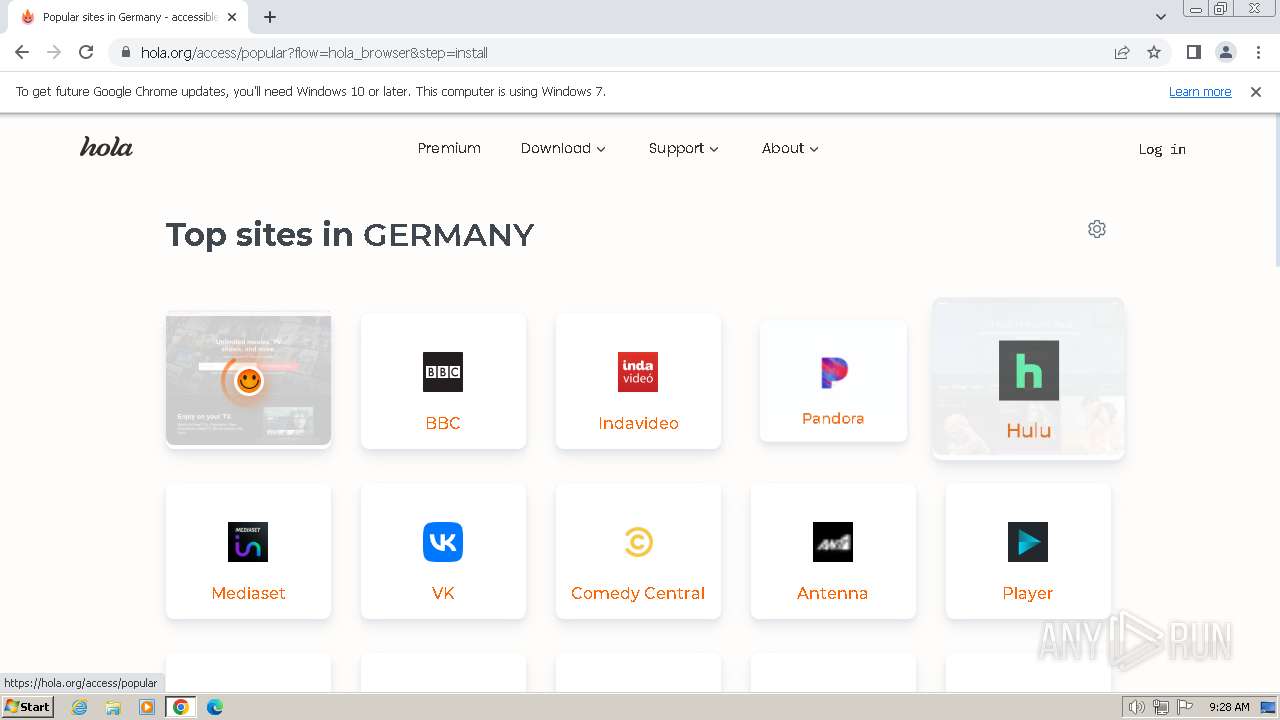Switch to Chrome in the taskbar
The height and width of the screenshot is (720, 1280).
pos(181,707)
